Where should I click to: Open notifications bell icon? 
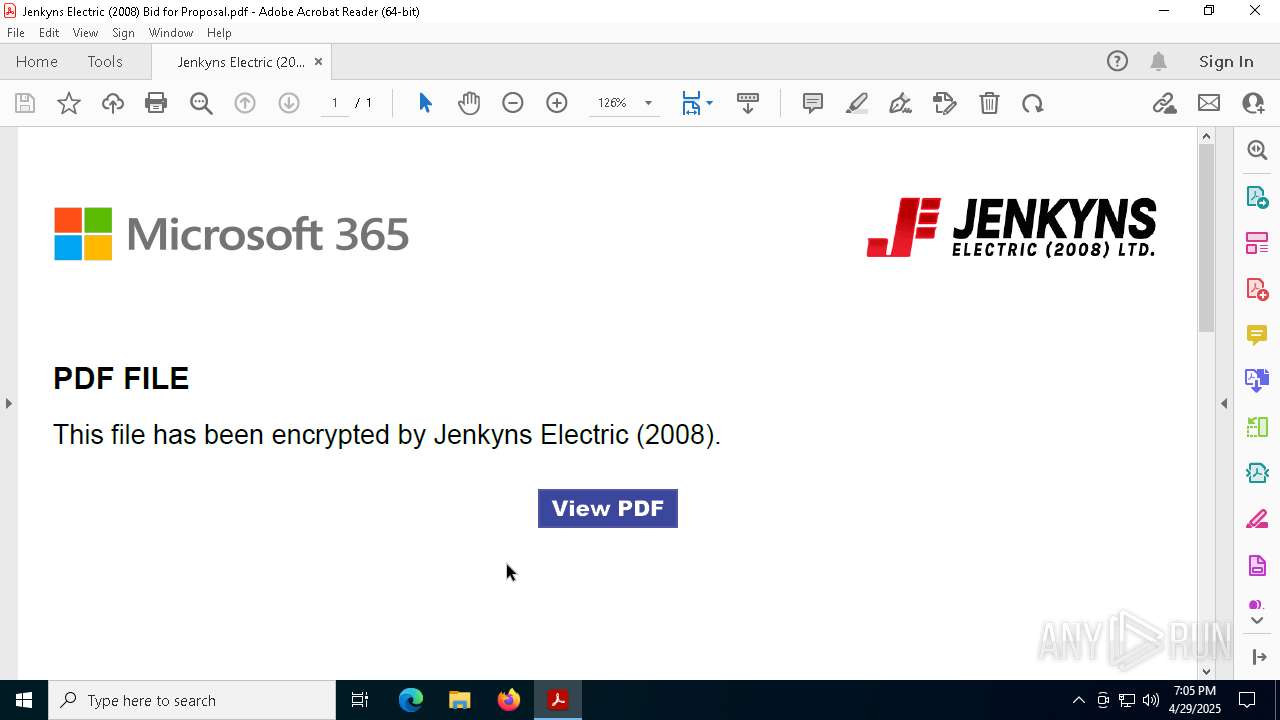pos(1159,61)
